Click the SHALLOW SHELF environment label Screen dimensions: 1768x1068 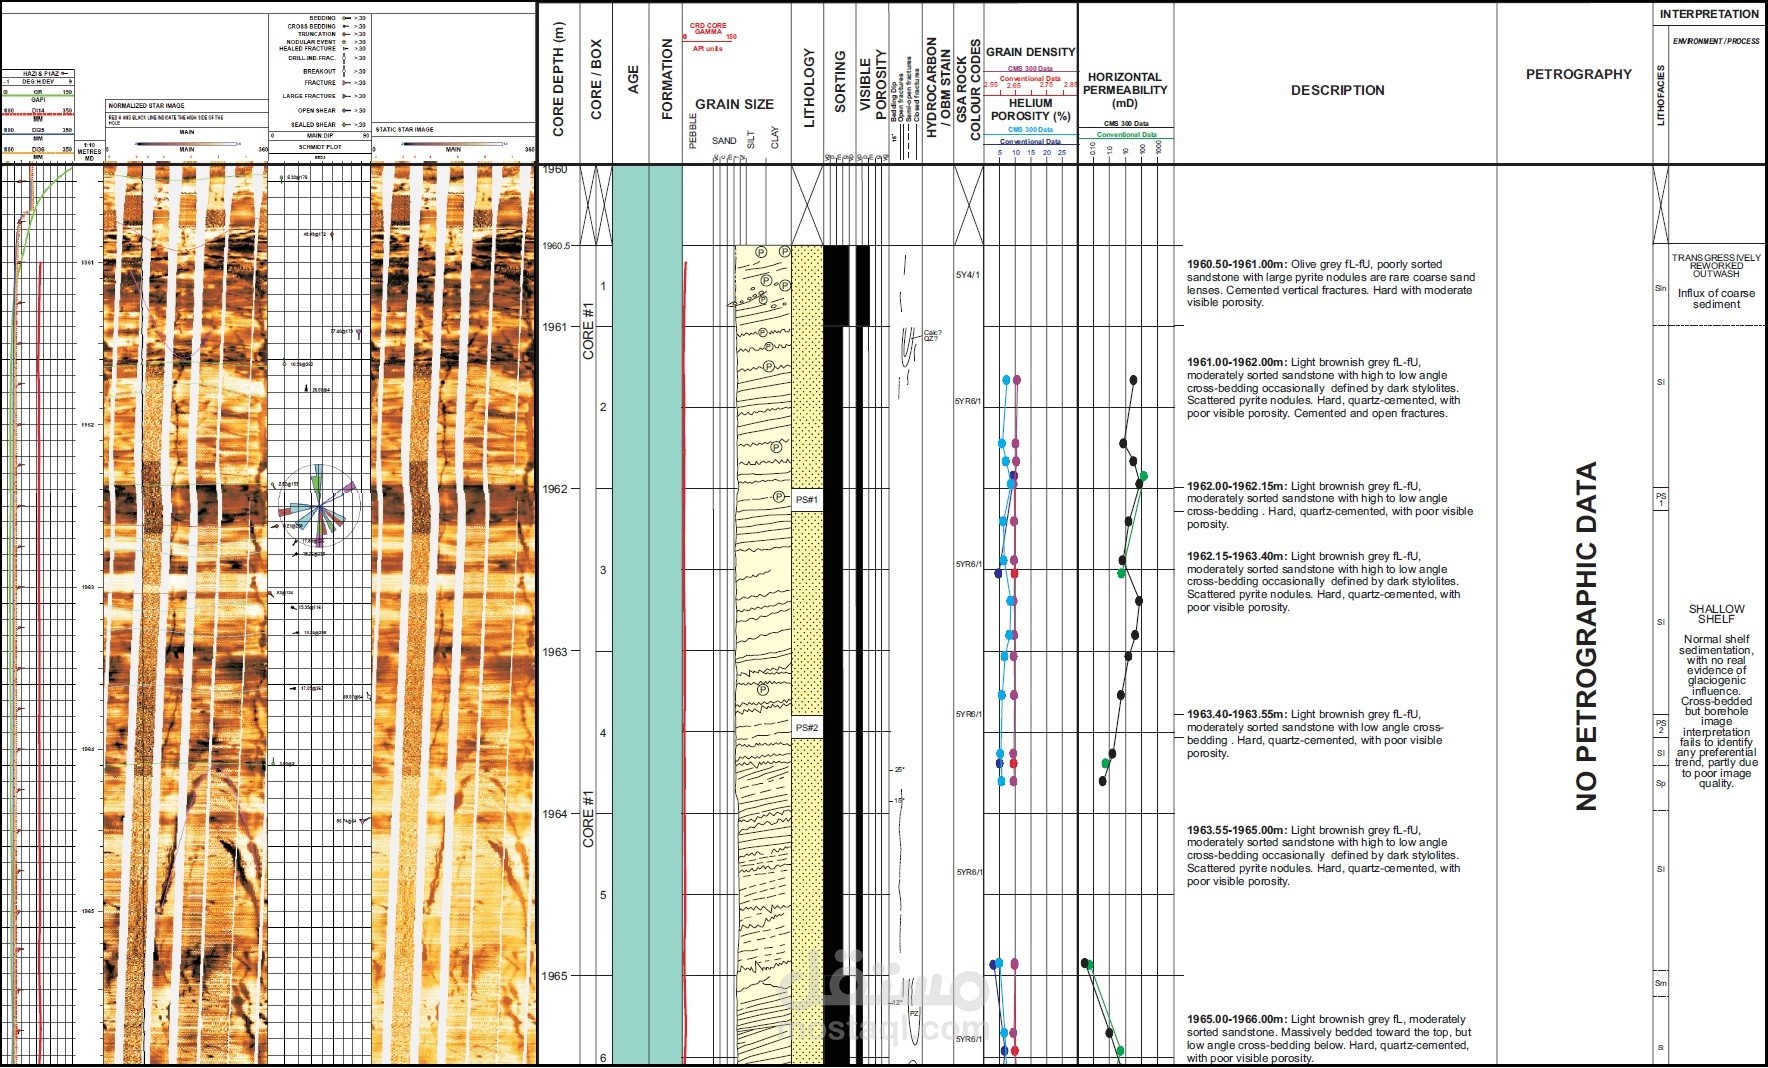coord(1716,614)
